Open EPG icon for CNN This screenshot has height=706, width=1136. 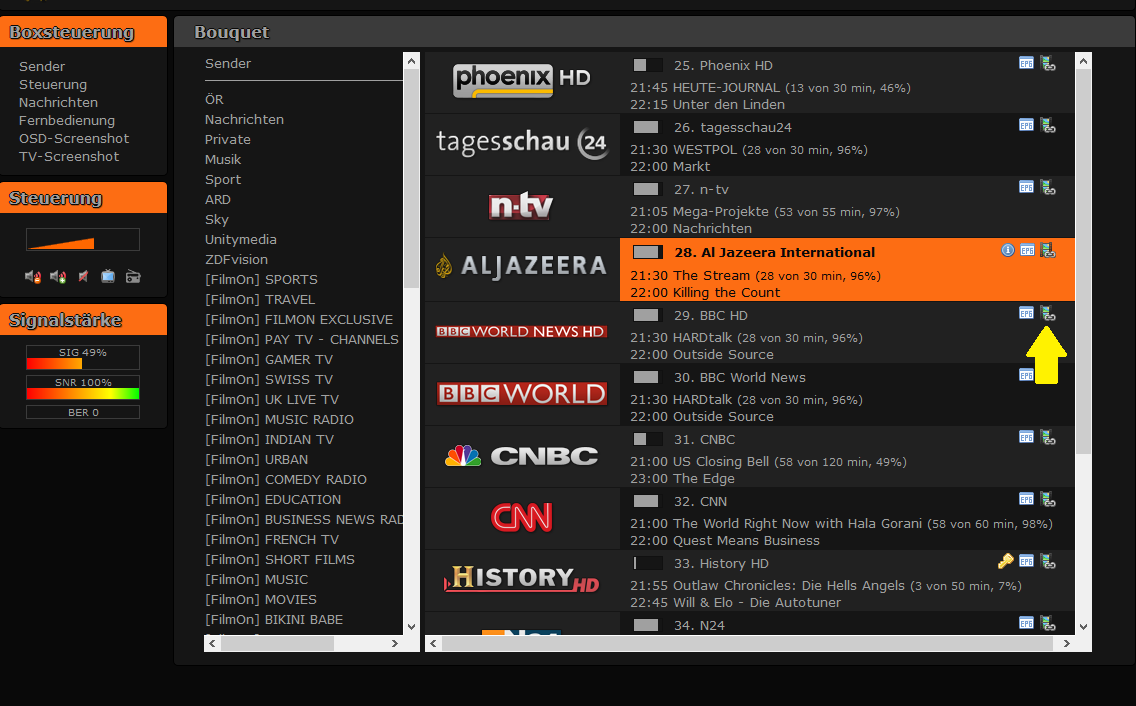tap(1026, 499)
